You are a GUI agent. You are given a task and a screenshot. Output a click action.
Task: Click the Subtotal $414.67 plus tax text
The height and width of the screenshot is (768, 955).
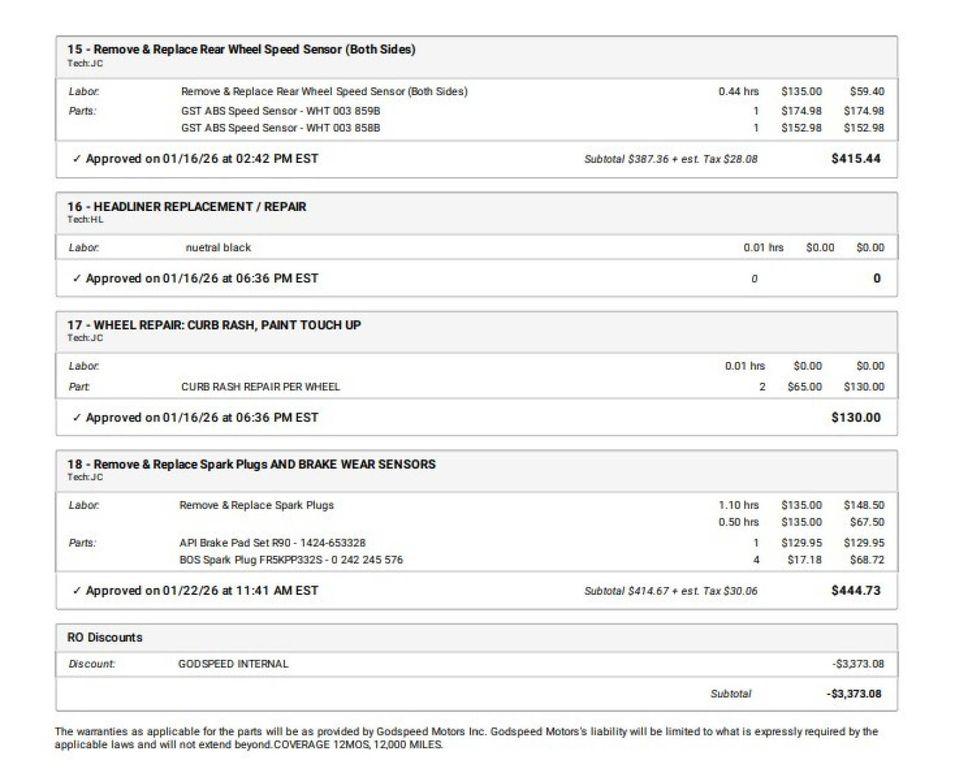point(670,591)
